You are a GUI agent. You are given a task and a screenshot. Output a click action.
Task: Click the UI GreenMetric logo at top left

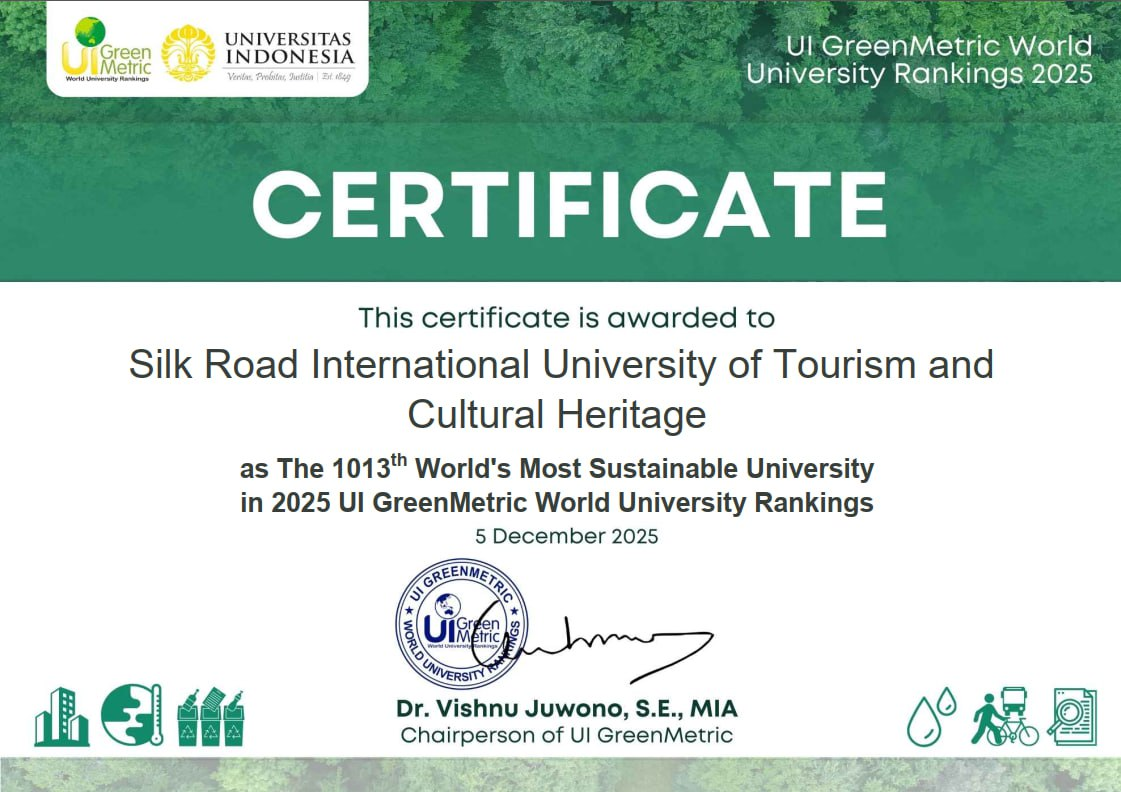tap(107, 50)
